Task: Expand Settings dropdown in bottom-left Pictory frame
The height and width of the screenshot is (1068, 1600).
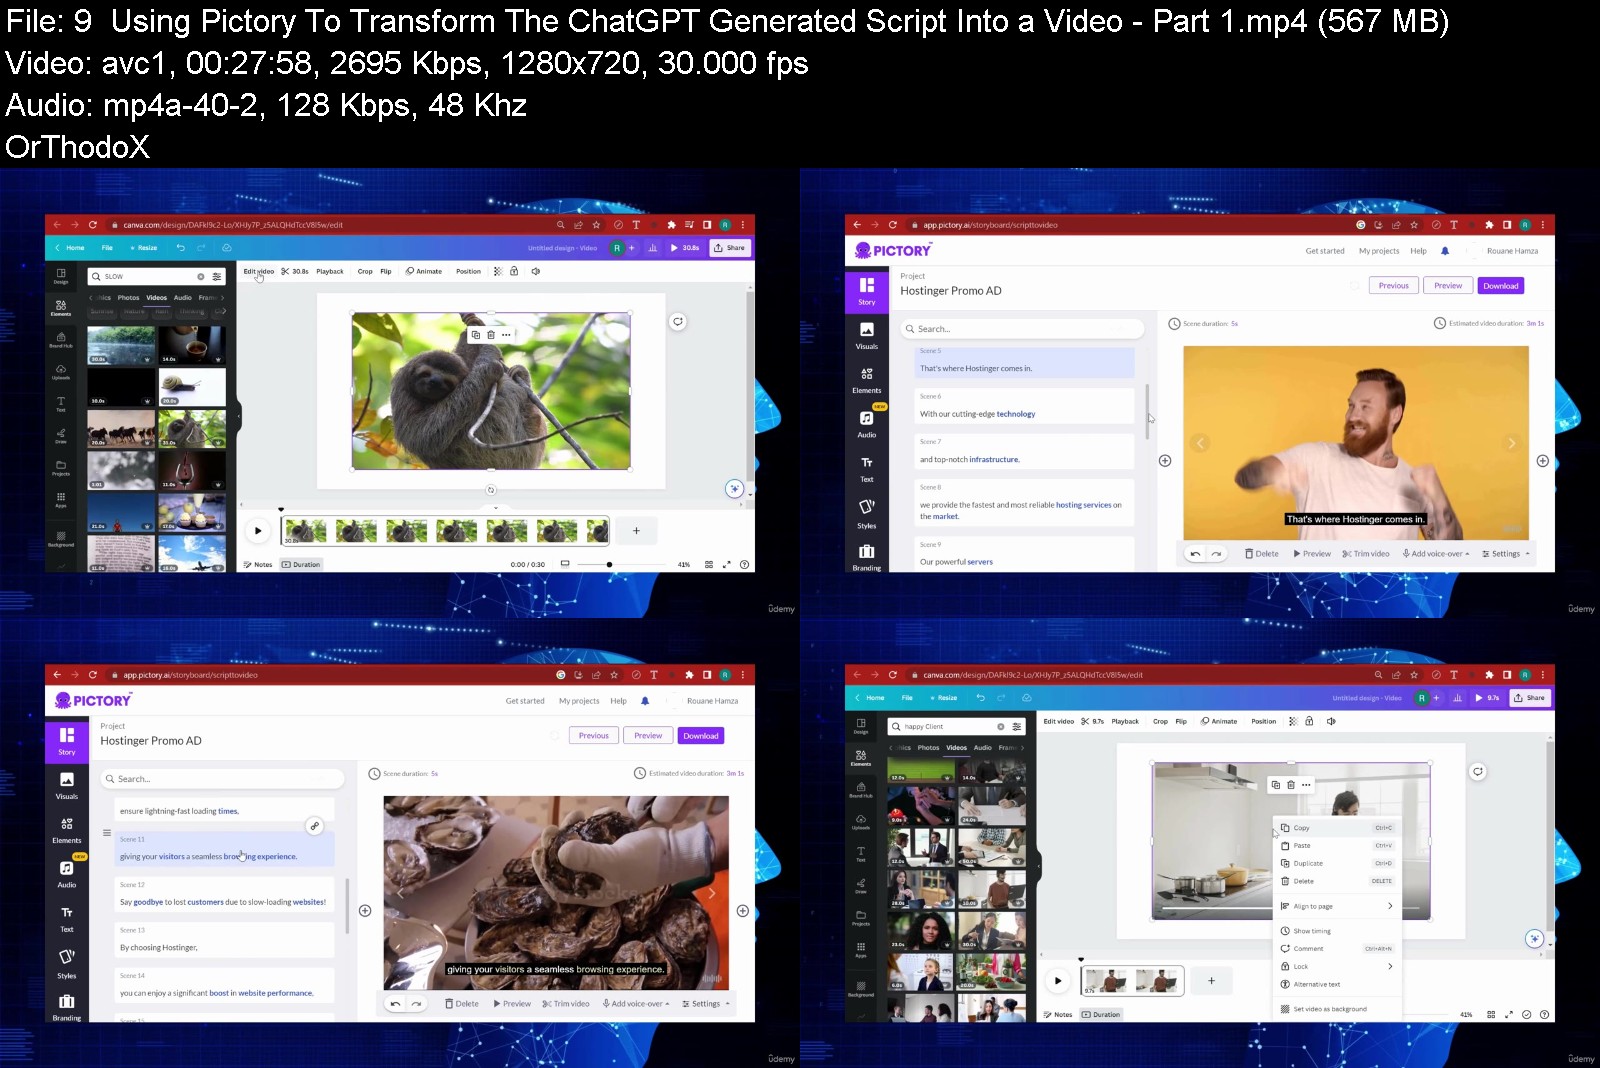Action: 706,1003
